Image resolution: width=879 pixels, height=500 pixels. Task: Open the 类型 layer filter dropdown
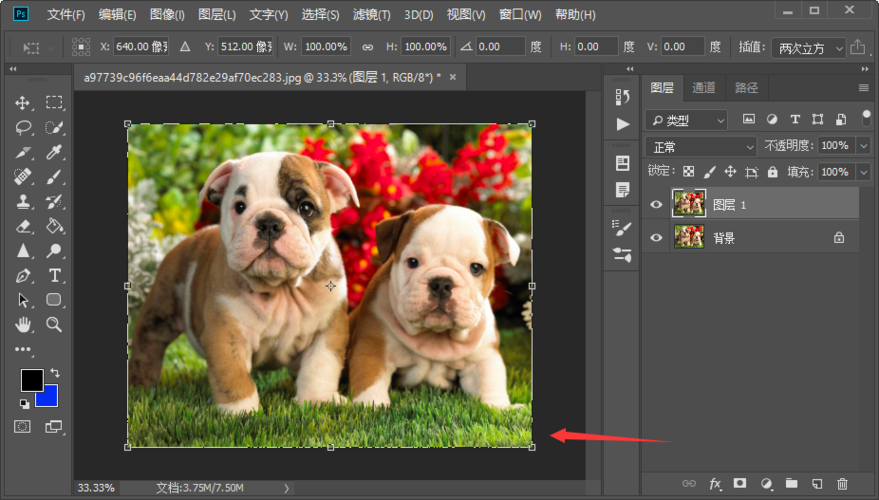[x=686, y=120]
